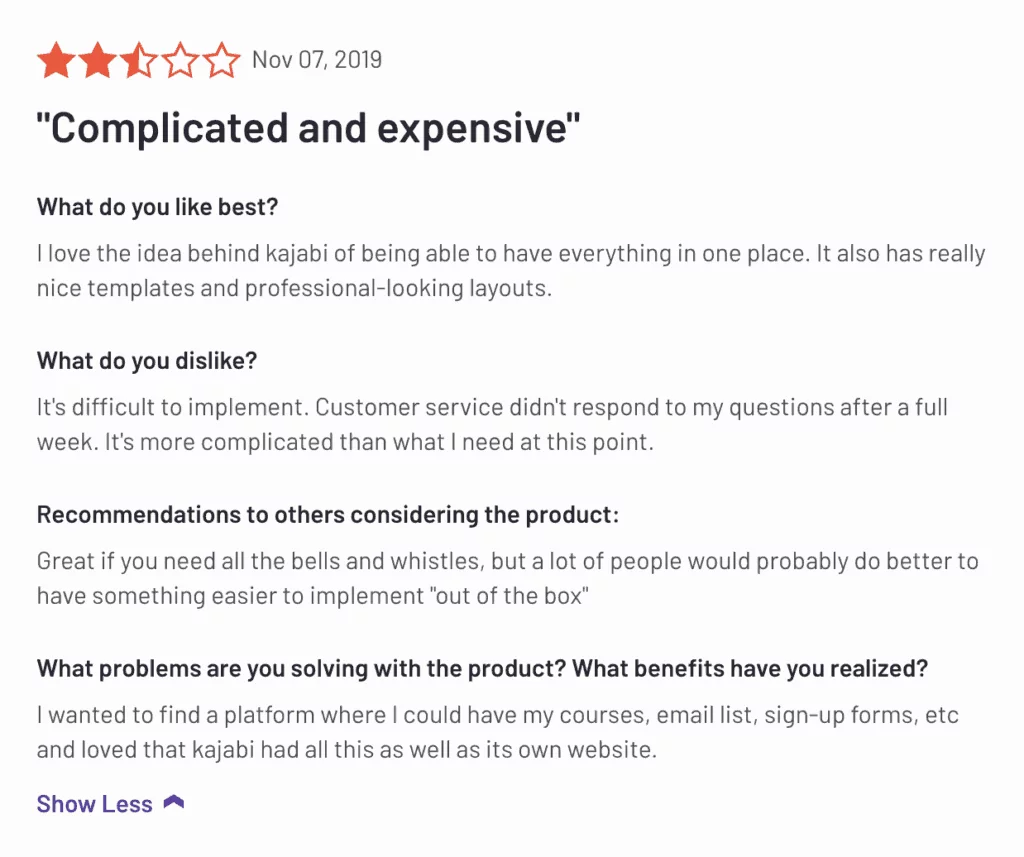The width and height of the screenshot is (1024, 857).
Task: Click the "What do you like best?" heading
Action: [157, 207]
